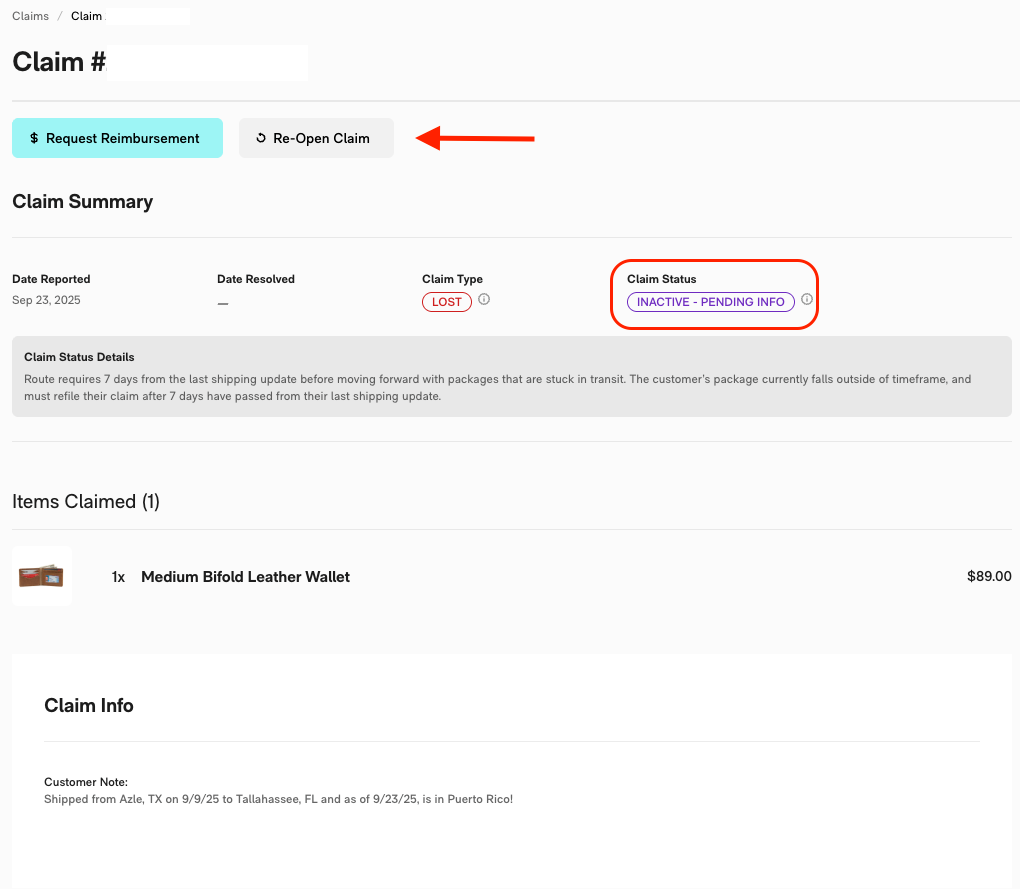Click the dollar sign icon on reimbursement button
The height and width of the screenshot is (889, 1020).
(34, 138)
